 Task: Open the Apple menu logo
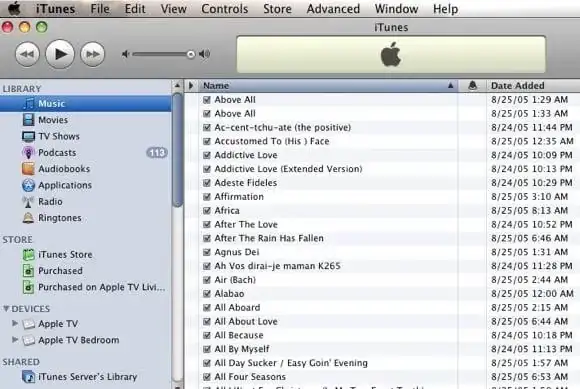pos(14,8)
